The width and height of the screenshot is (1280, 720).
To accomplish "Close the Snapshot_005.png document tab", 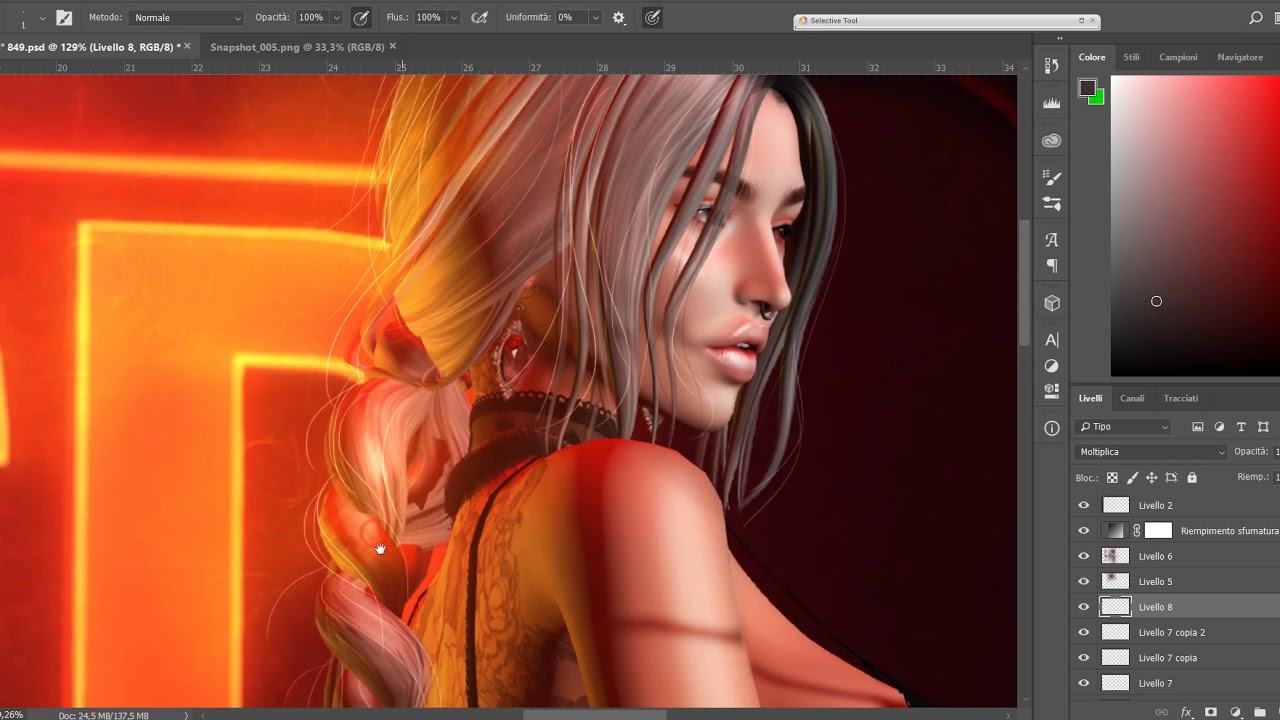I will [393, 46].
